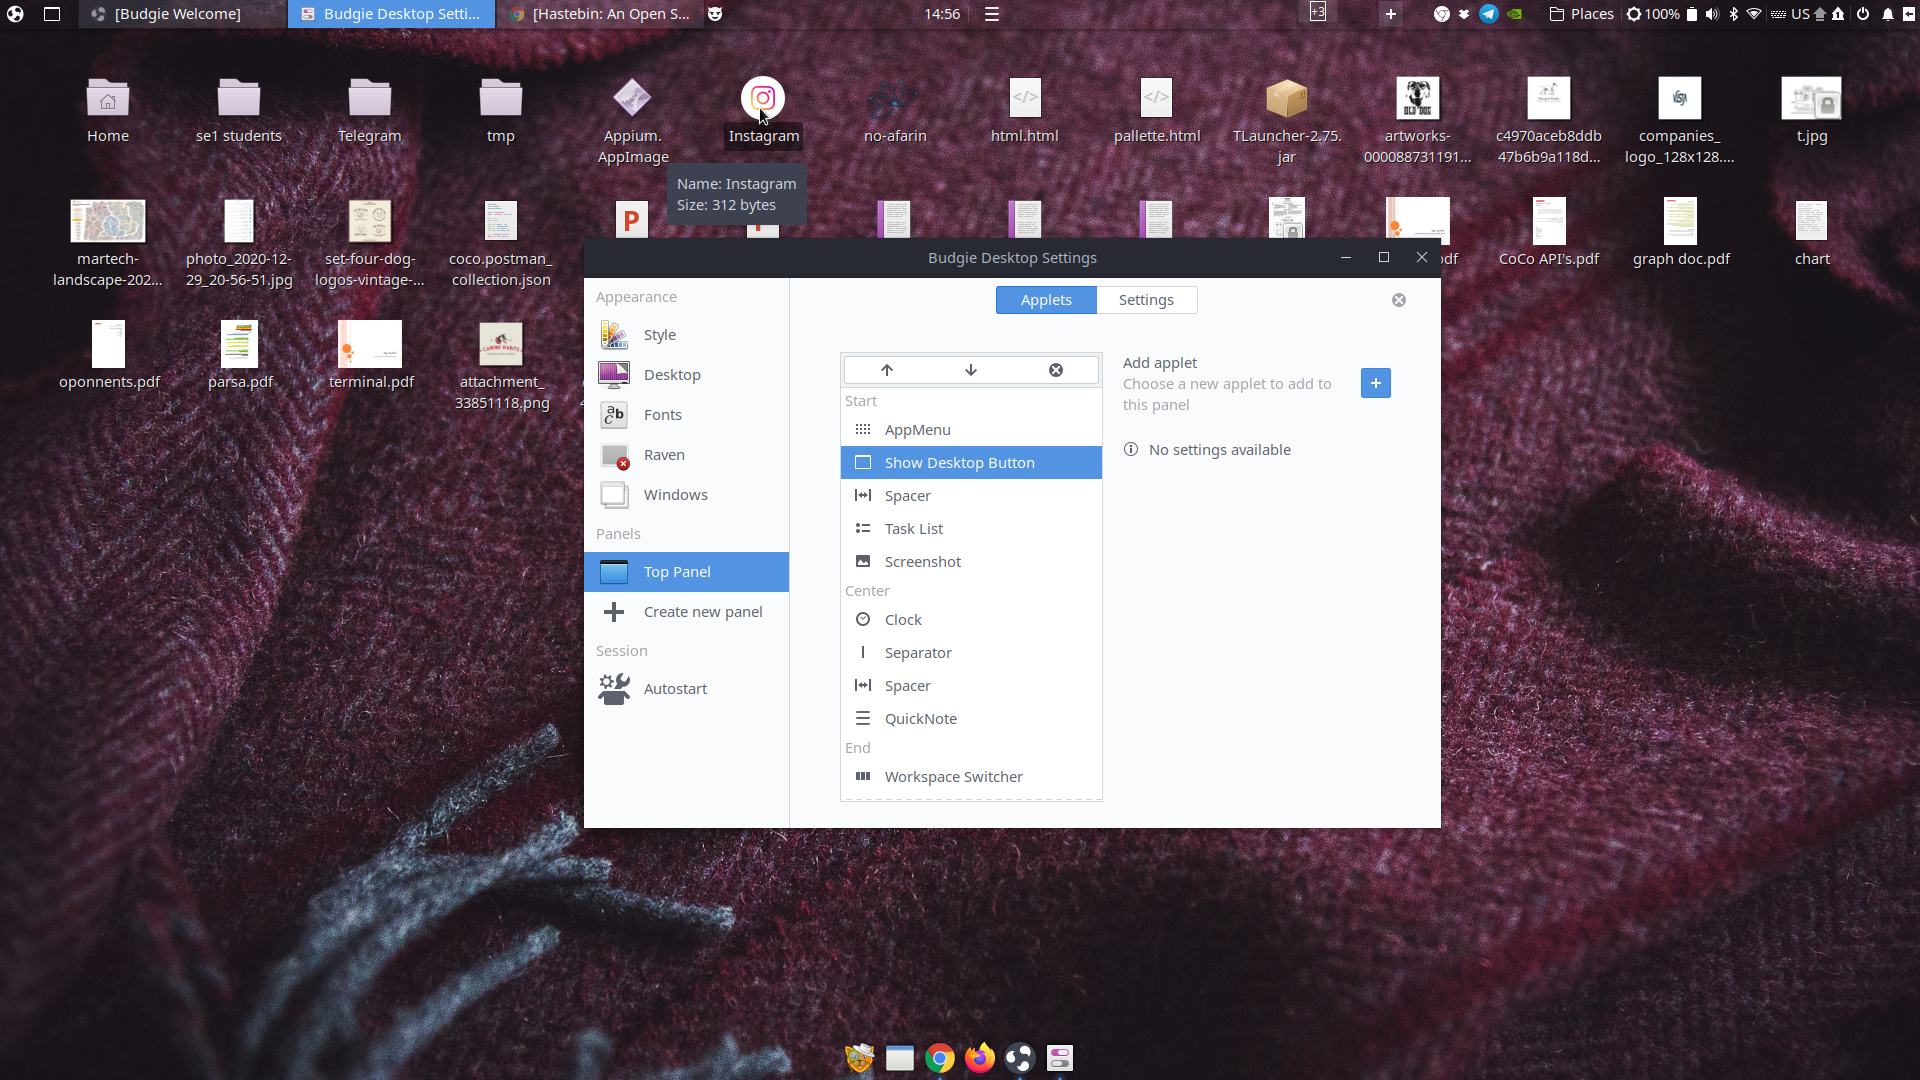Viewport: 1920px width, 1080px height.
Task: Select Show Desktop Button applet row
Action: pyautogui.click(x=971, y=463)
